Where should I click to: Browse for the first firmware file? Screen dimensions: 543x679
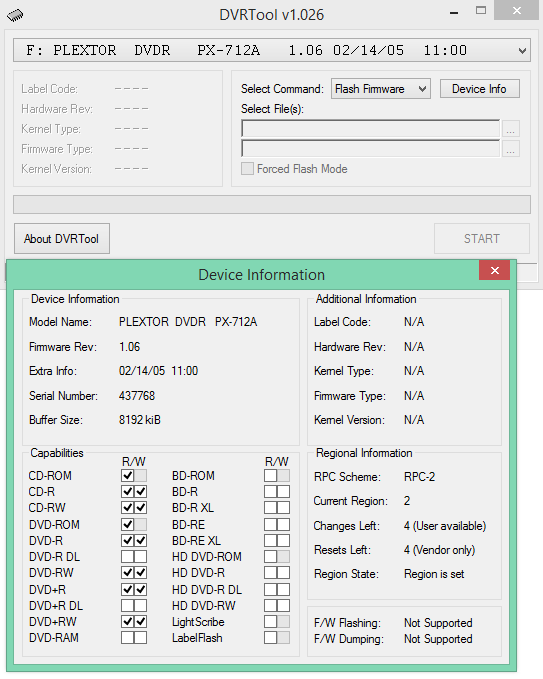511,129
